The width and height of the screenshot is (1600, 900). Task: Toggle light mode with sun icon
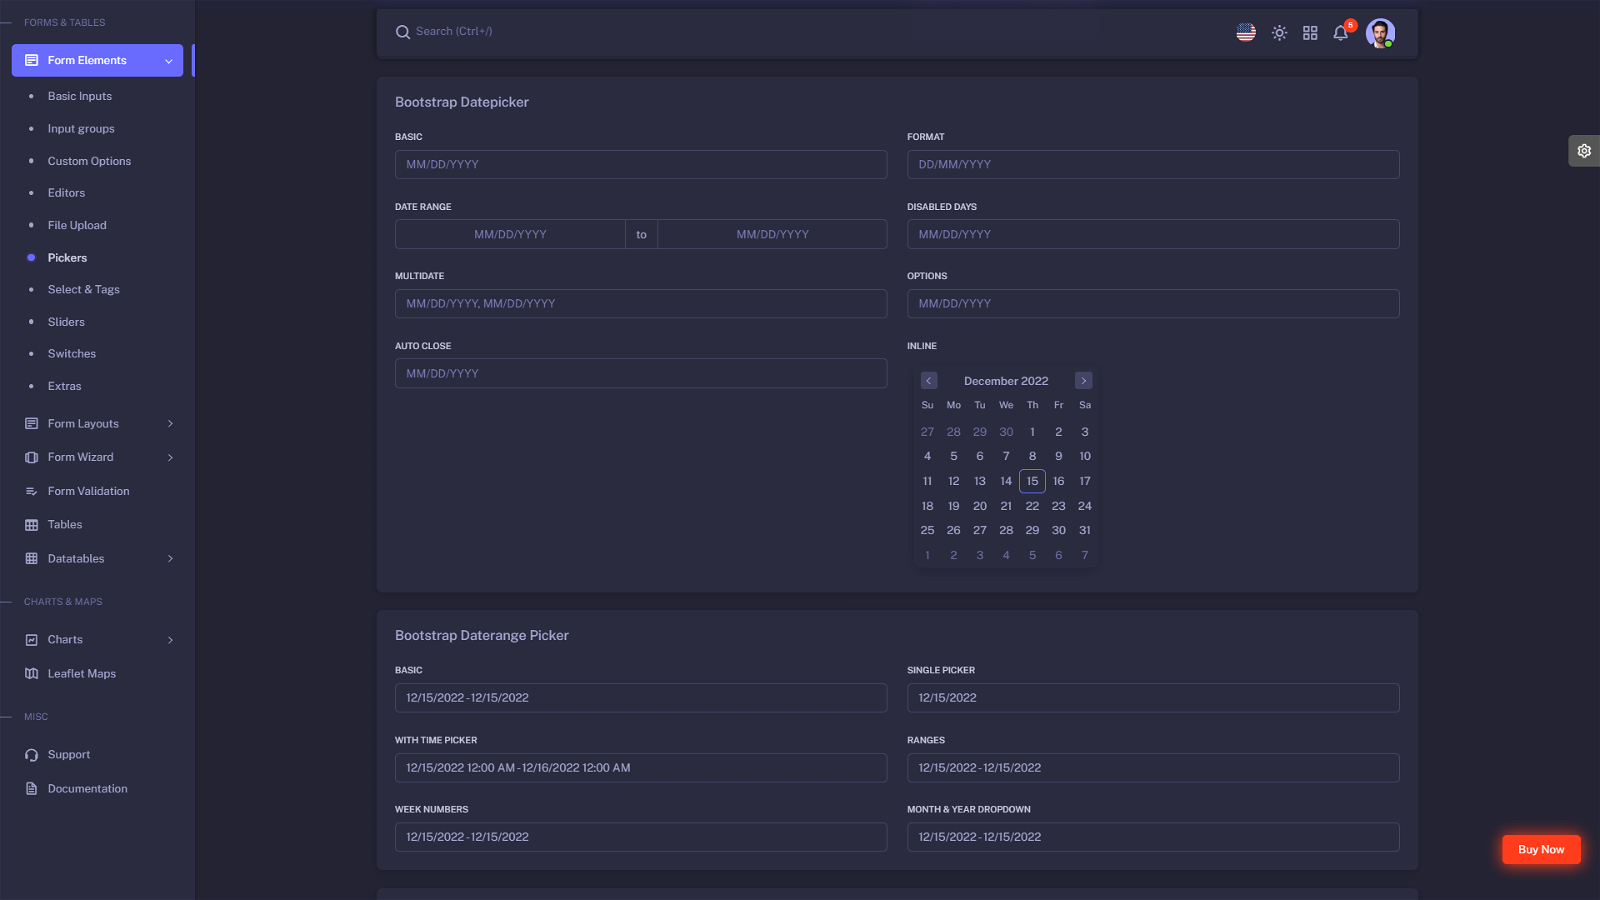click(x=1279, y=33)
